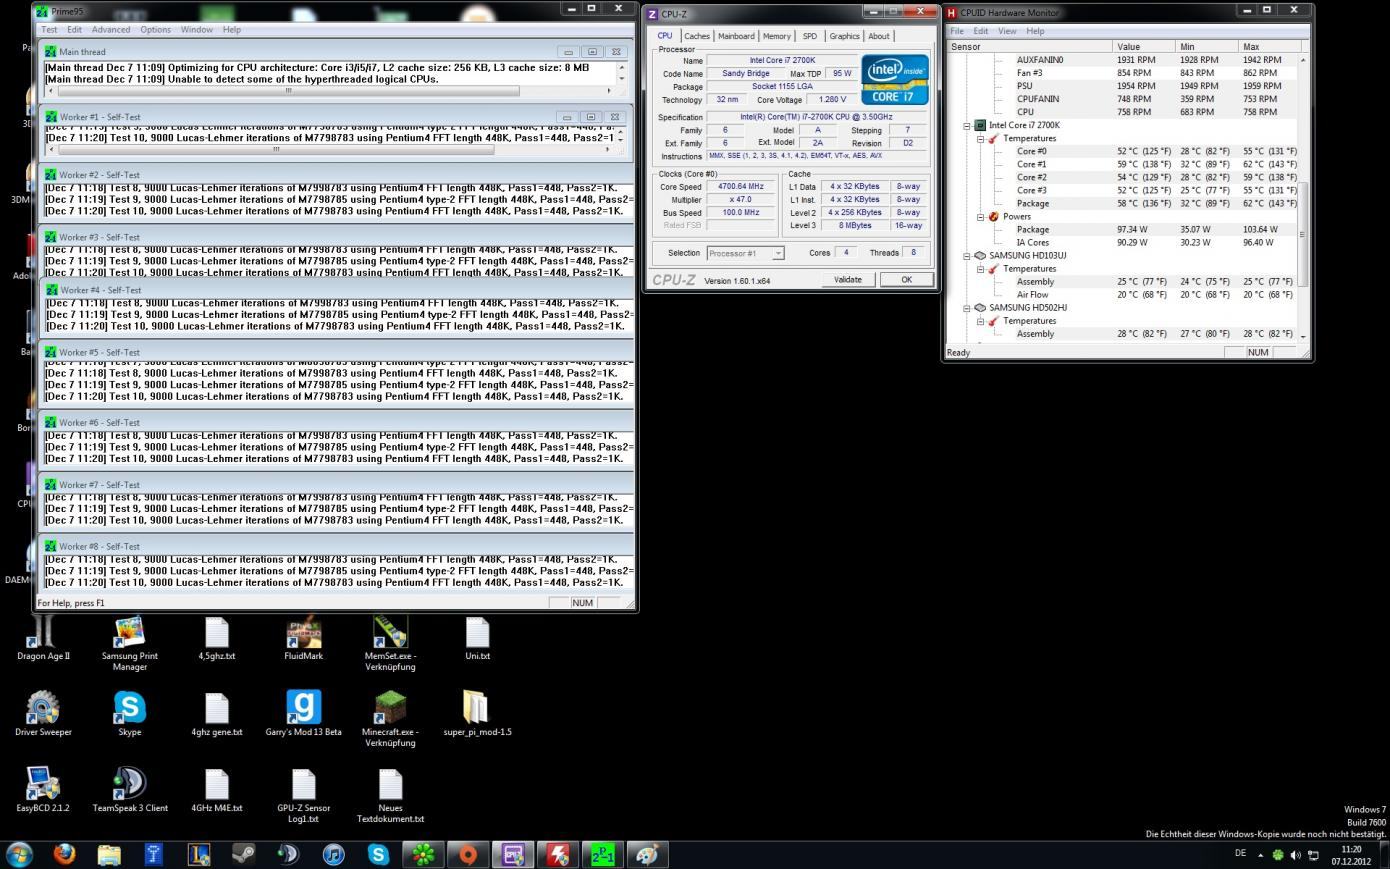The image size is (1390, 869).
Task: Open the File menu in HWMonitor
Action: click(957, 31)
